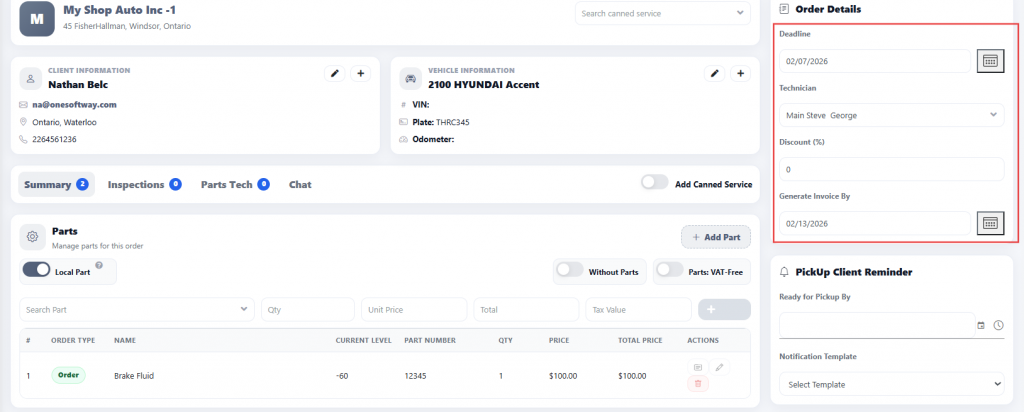Add new vehicle using plus icon
Screen dimensions: 1024x412
[740, 73]
